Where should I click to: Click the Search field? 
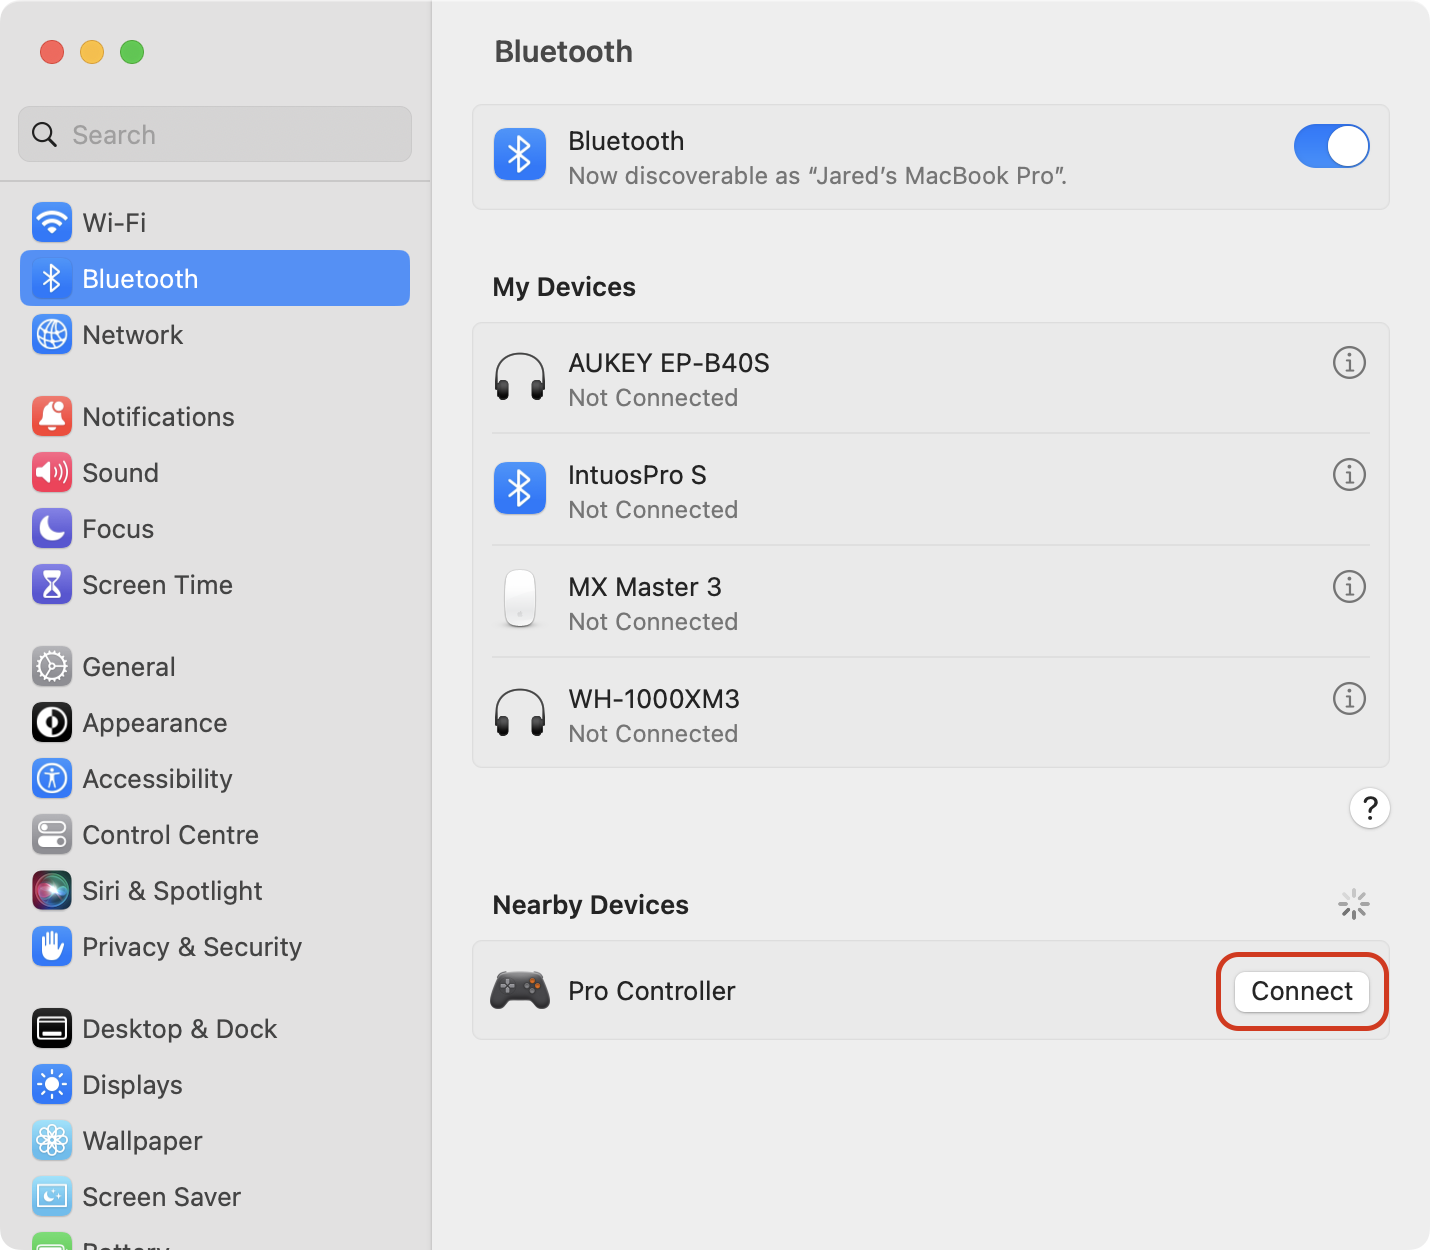tap(214, 134)
